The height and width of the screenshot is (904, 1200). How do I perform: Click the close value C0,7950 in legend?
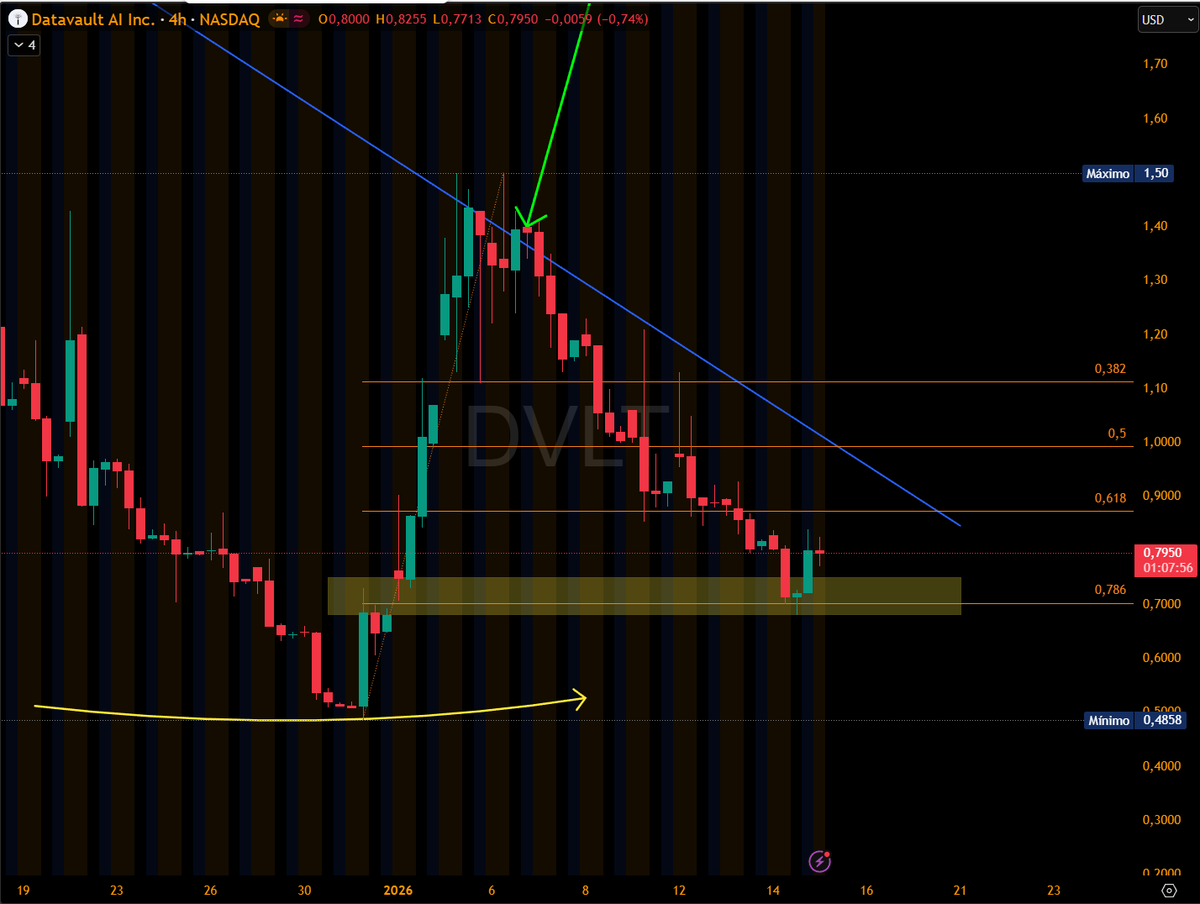coord(514,19)
